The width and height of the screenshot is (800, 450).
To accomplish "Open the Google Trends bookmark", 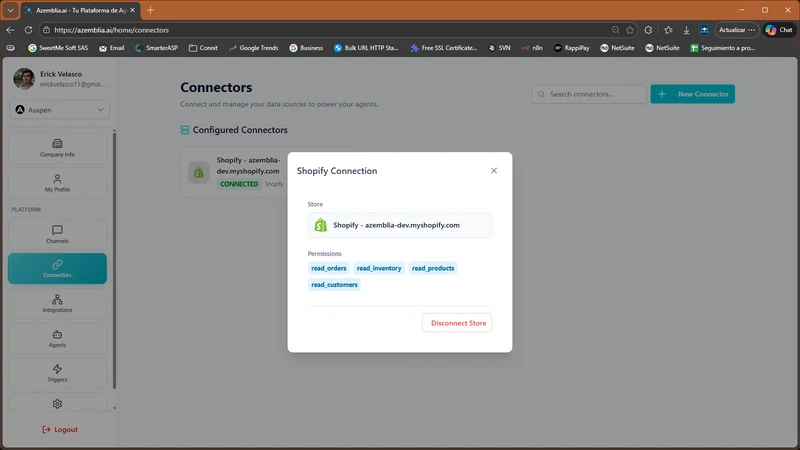I will coord(254,48).
